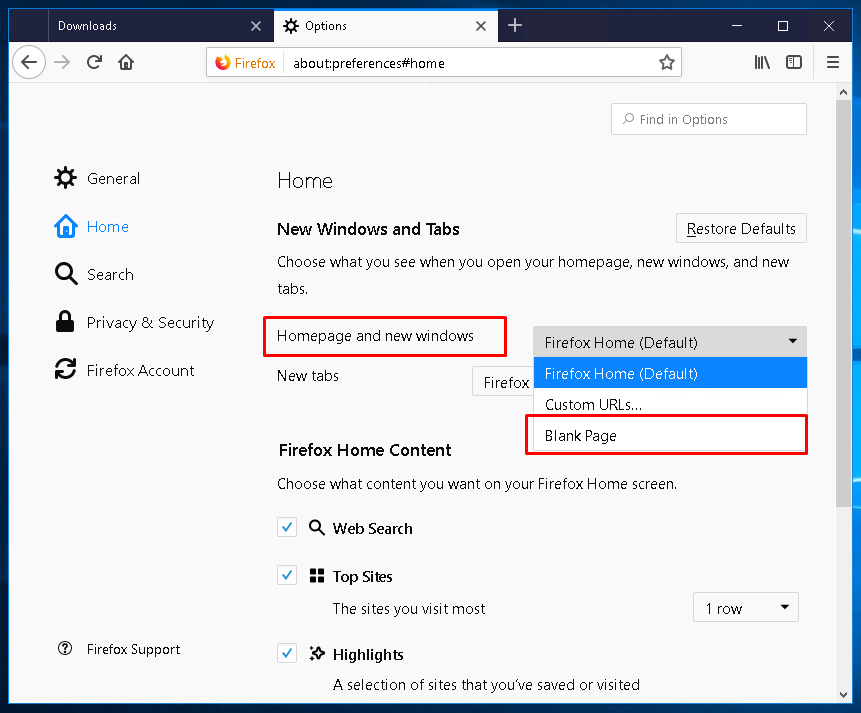The width and height of the screenshot is (861, 713).
Task: Open General settings category
Action: [x=97, y=178]
